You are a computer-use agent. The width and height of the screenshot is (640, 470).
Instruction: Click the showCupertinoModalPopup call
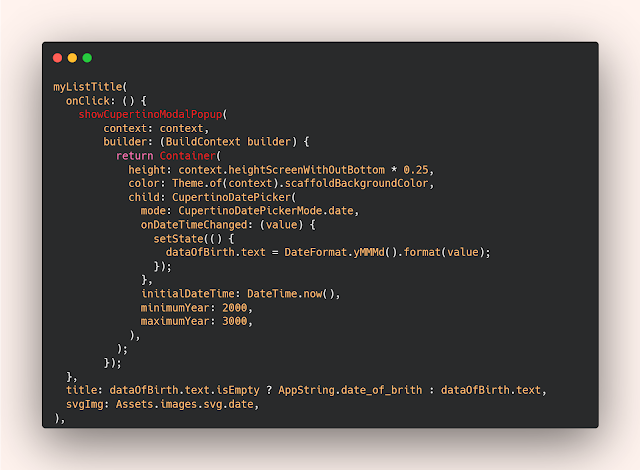click(x=151, y=114)
